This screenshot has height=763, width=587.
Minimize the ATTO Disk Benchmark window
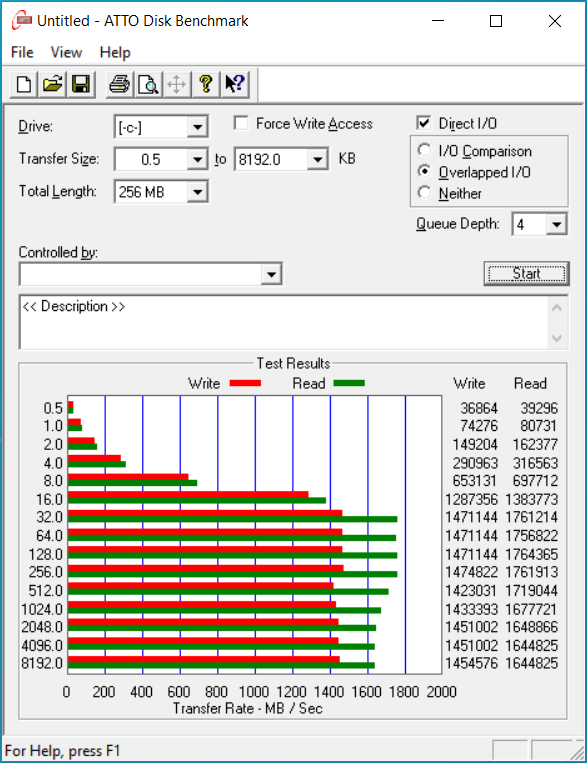[438, 21]
